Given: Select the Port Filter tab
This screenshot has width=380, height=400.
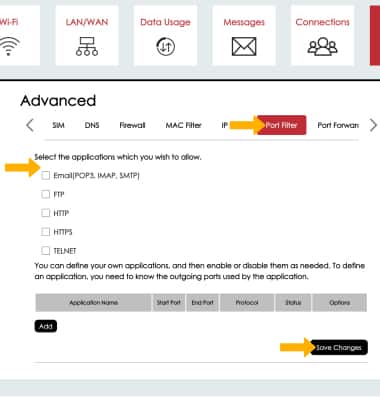Looking at the screenshot, I should (282, 125).
